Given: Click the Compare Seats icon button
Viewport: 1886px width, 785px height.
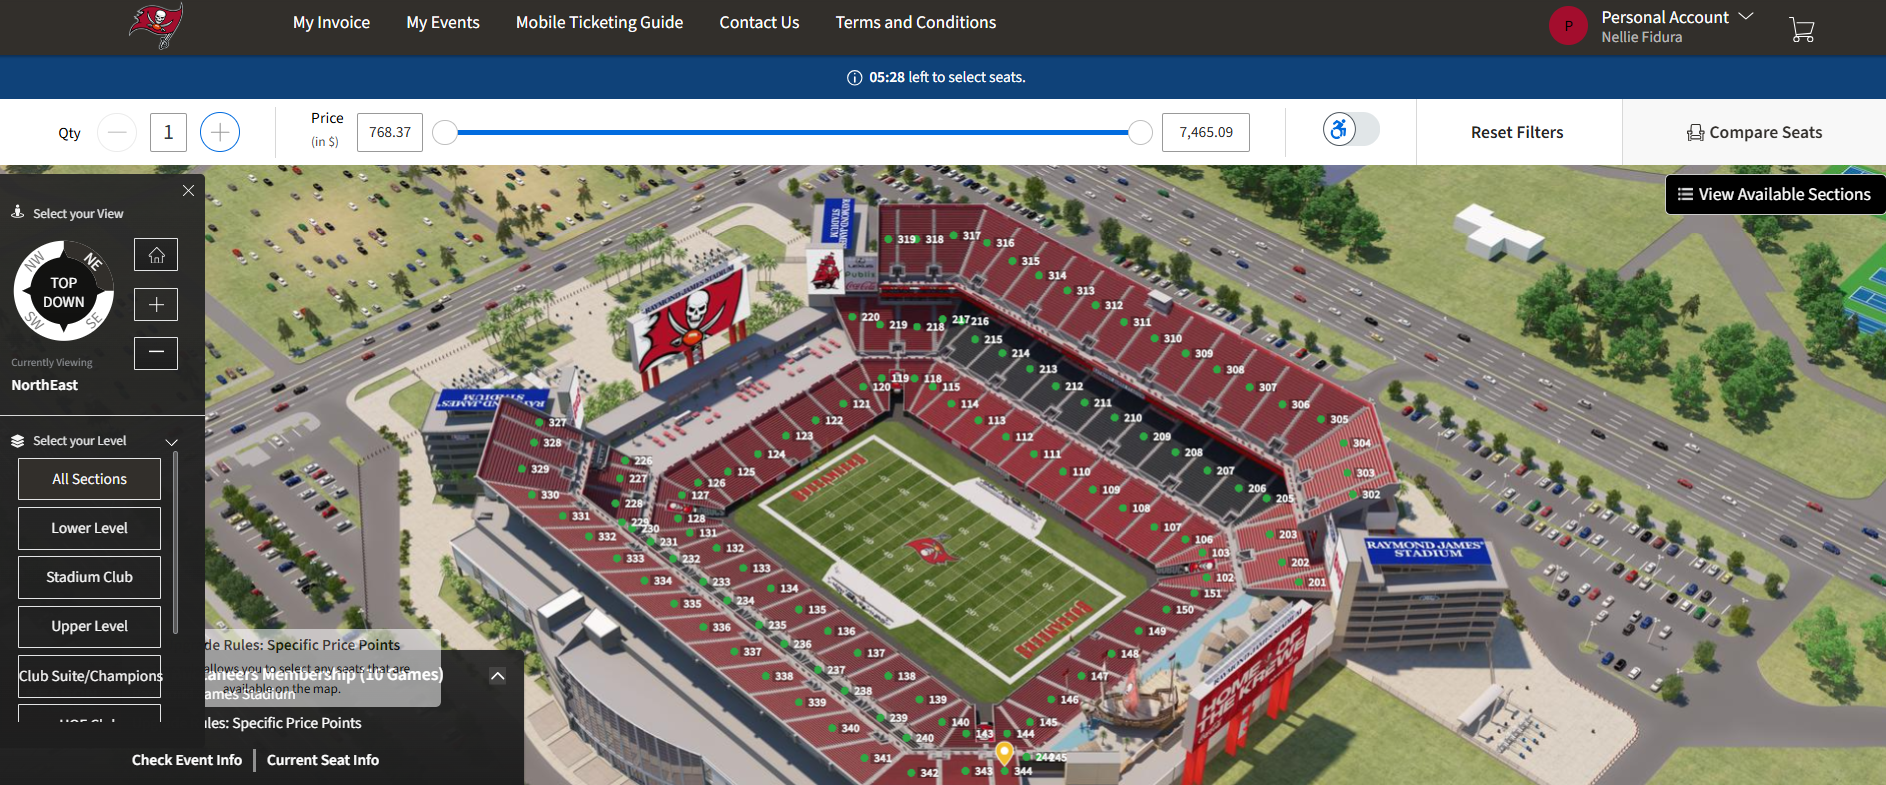Looking at the screenshot, I should tap(1754, 132).
